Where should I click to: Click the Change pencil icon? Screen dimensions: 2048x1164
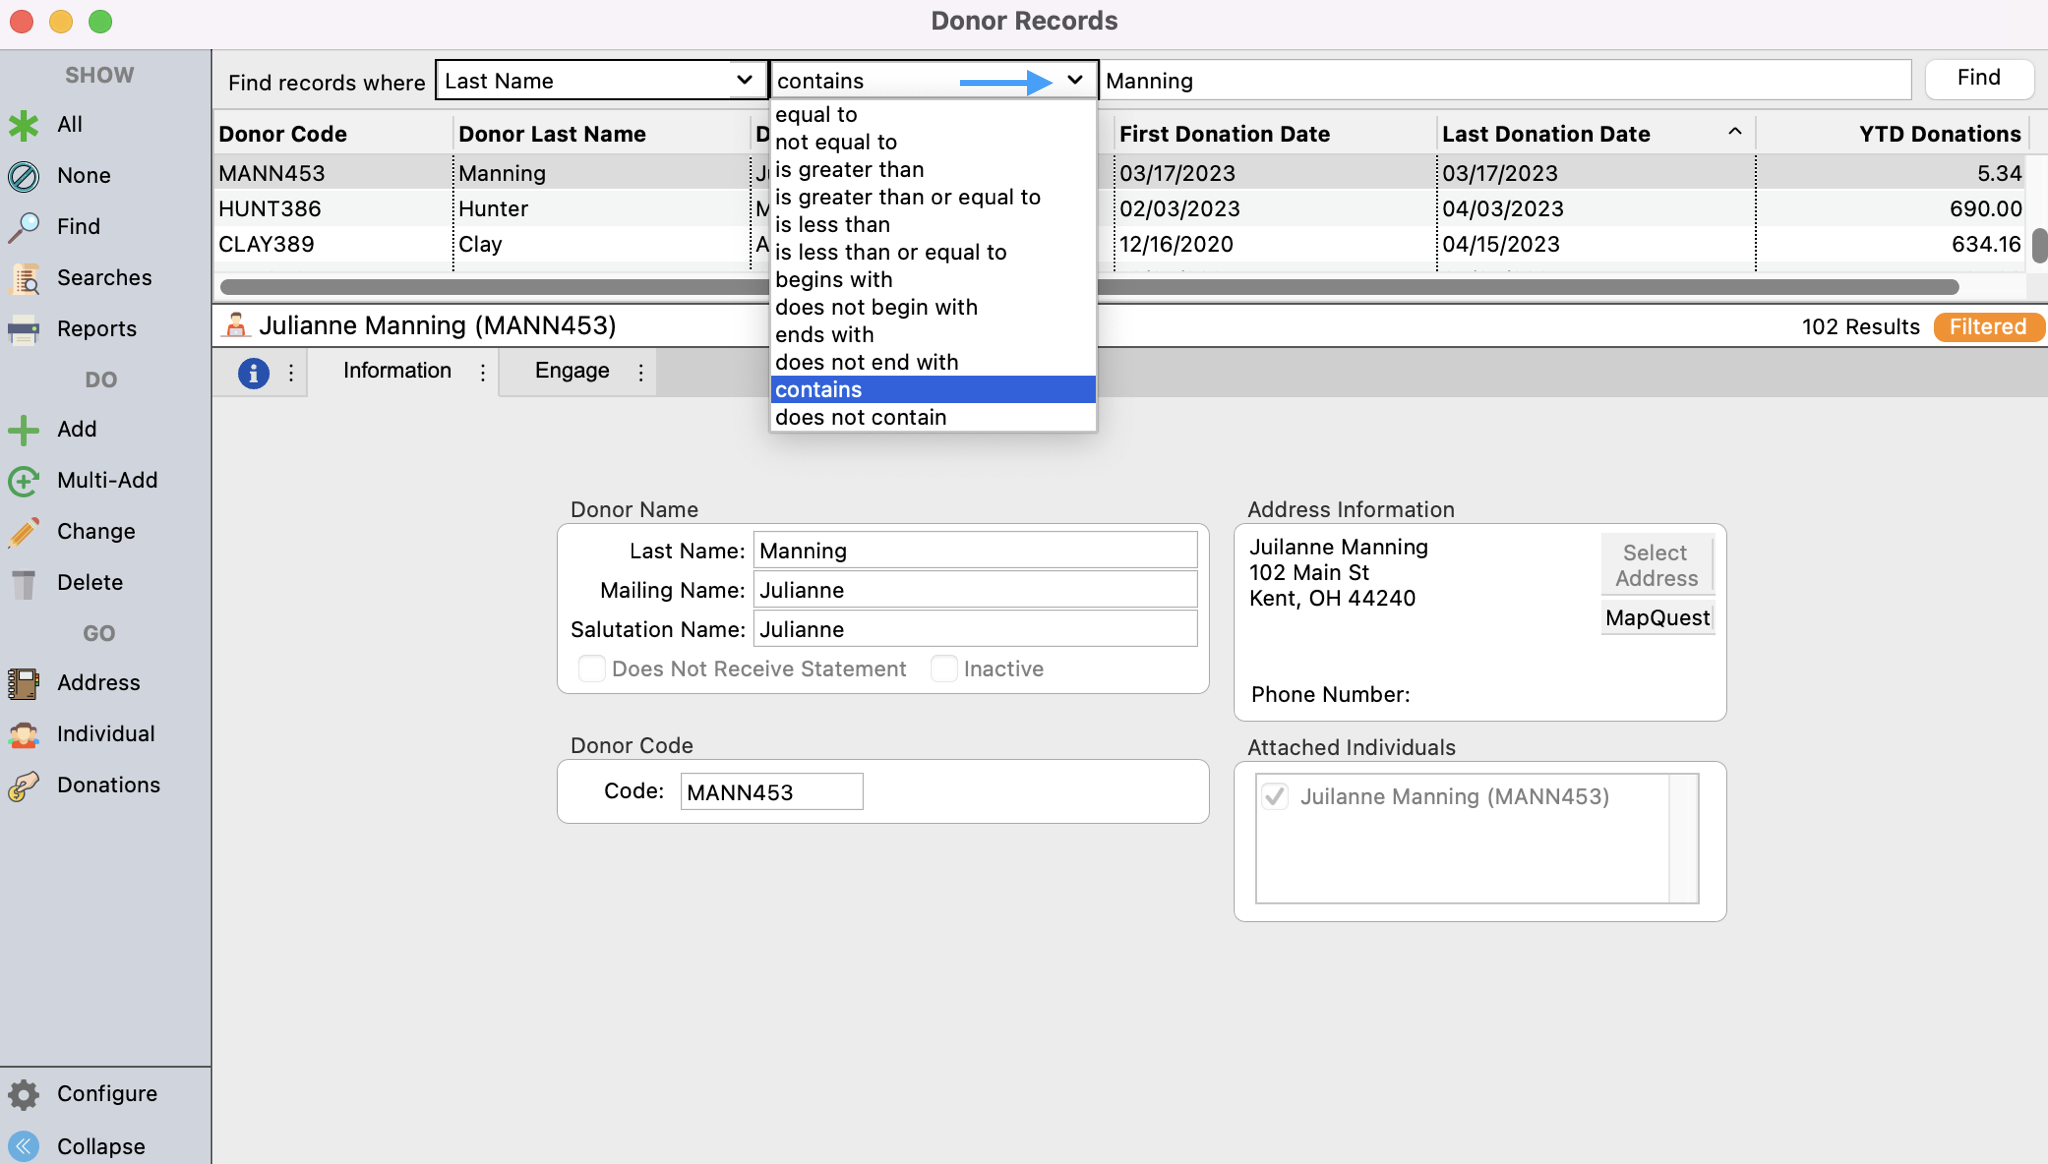pos(23,532)
